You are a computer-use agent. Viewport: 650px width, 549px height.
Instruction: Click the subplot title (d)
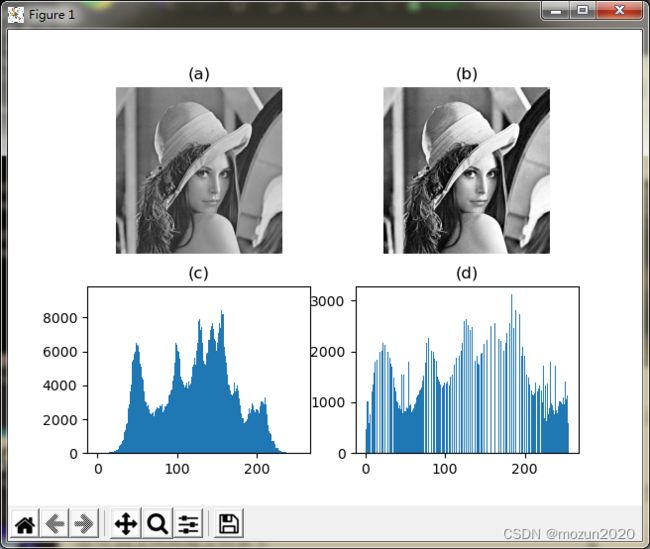pyautogui.click(x=467, y=273)
